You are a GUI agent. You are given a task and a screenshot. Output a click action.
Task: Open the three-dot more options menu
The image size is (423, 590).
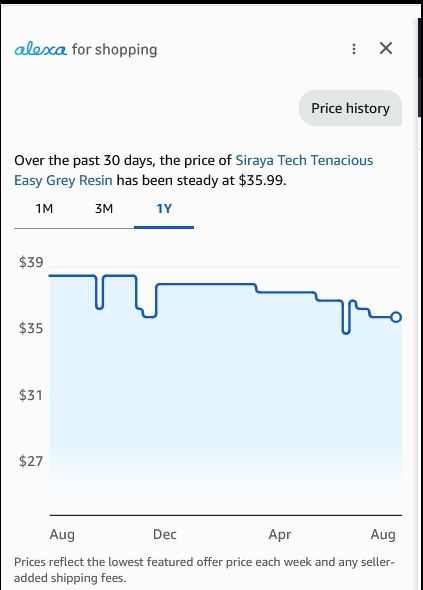354,49
